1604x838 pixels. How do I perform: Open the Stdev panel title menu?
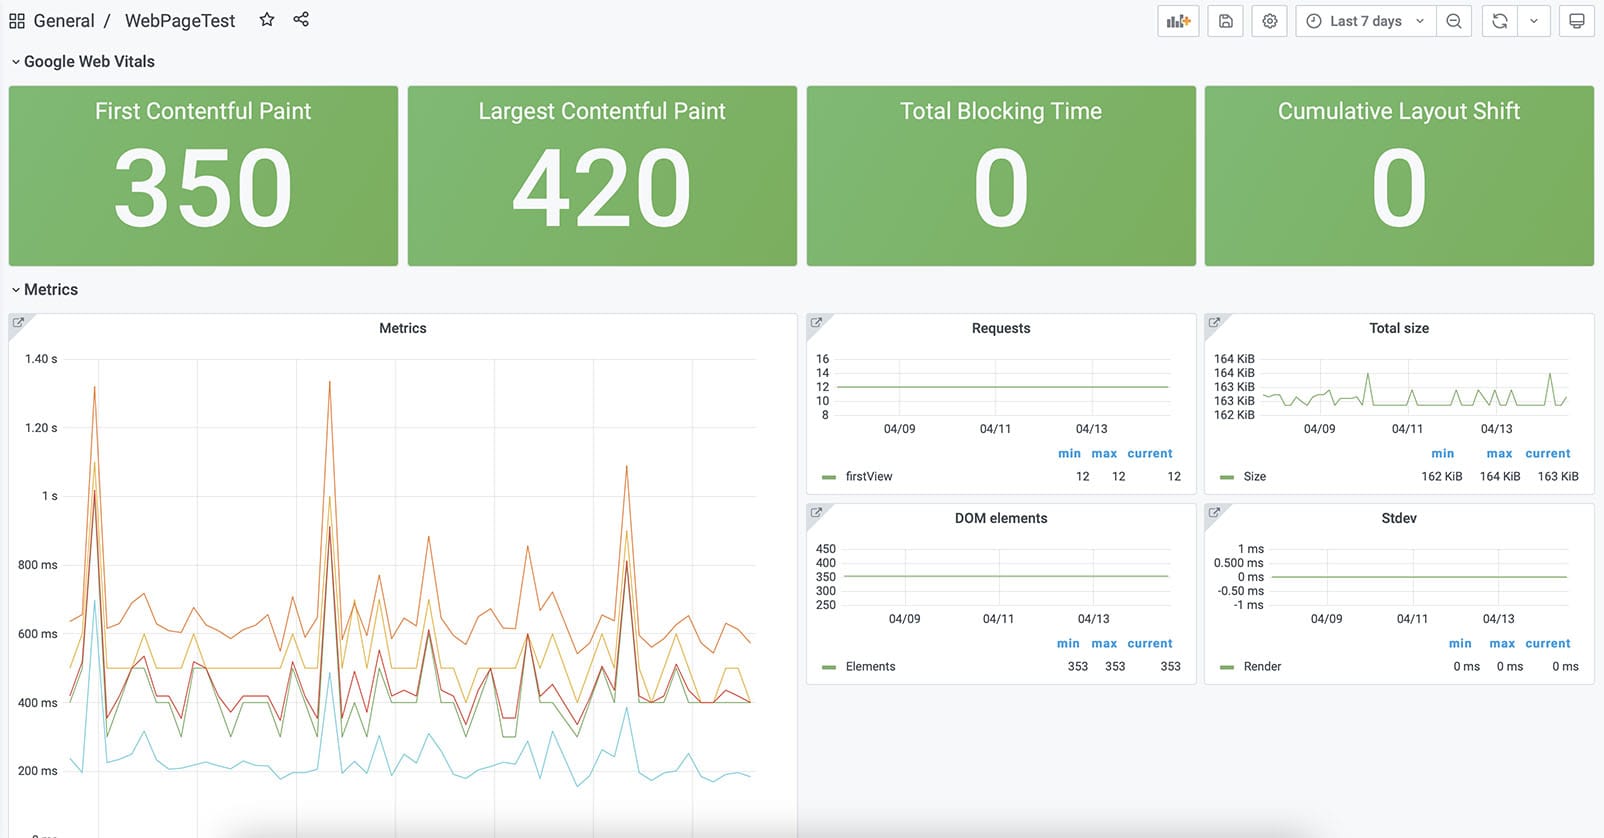click(x=1399, y=518)
